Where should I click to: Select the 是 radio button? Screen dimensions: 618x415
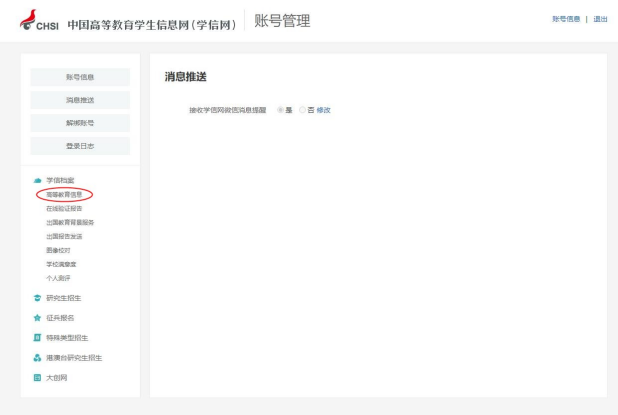[x=280, y=110]
